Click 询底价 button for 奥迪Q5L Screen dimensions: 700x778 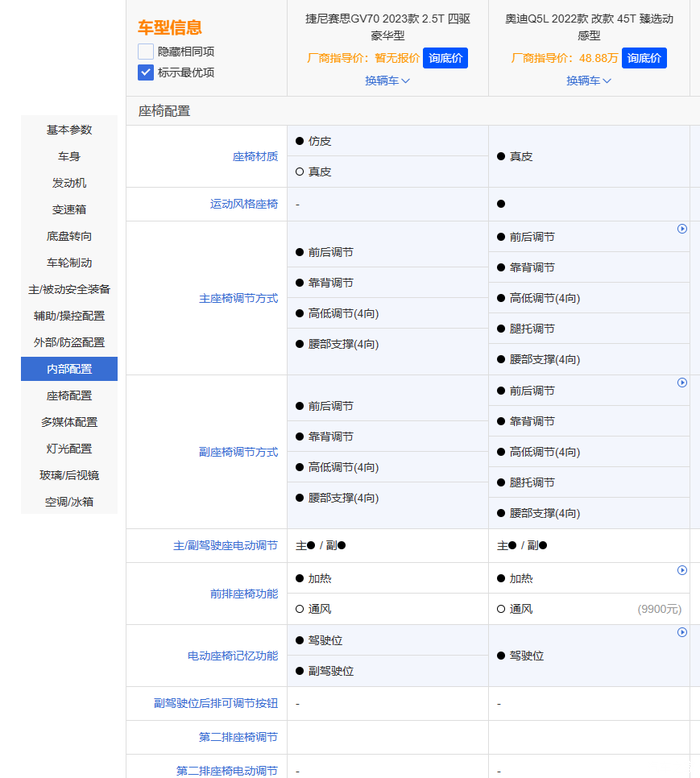644,58
